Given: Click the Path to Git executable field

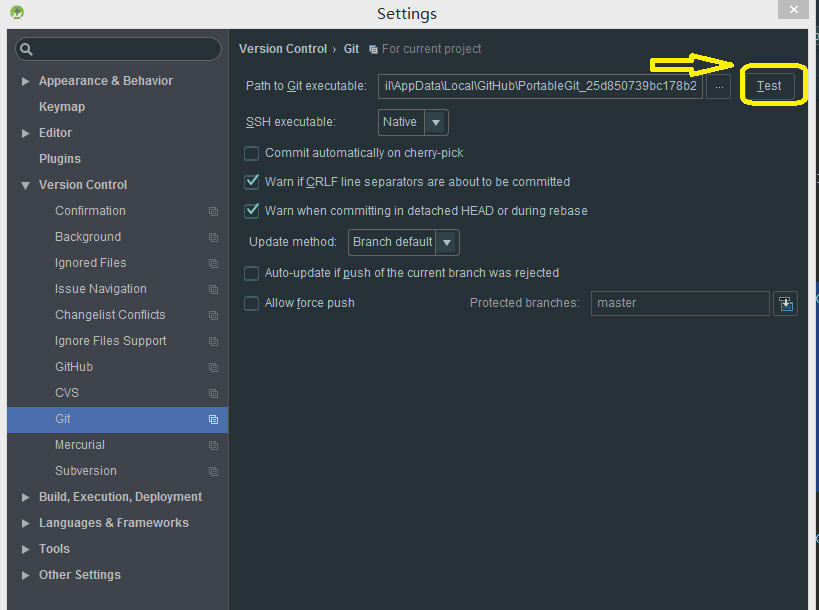Looking at the screenshot, I should coord(540,86).
